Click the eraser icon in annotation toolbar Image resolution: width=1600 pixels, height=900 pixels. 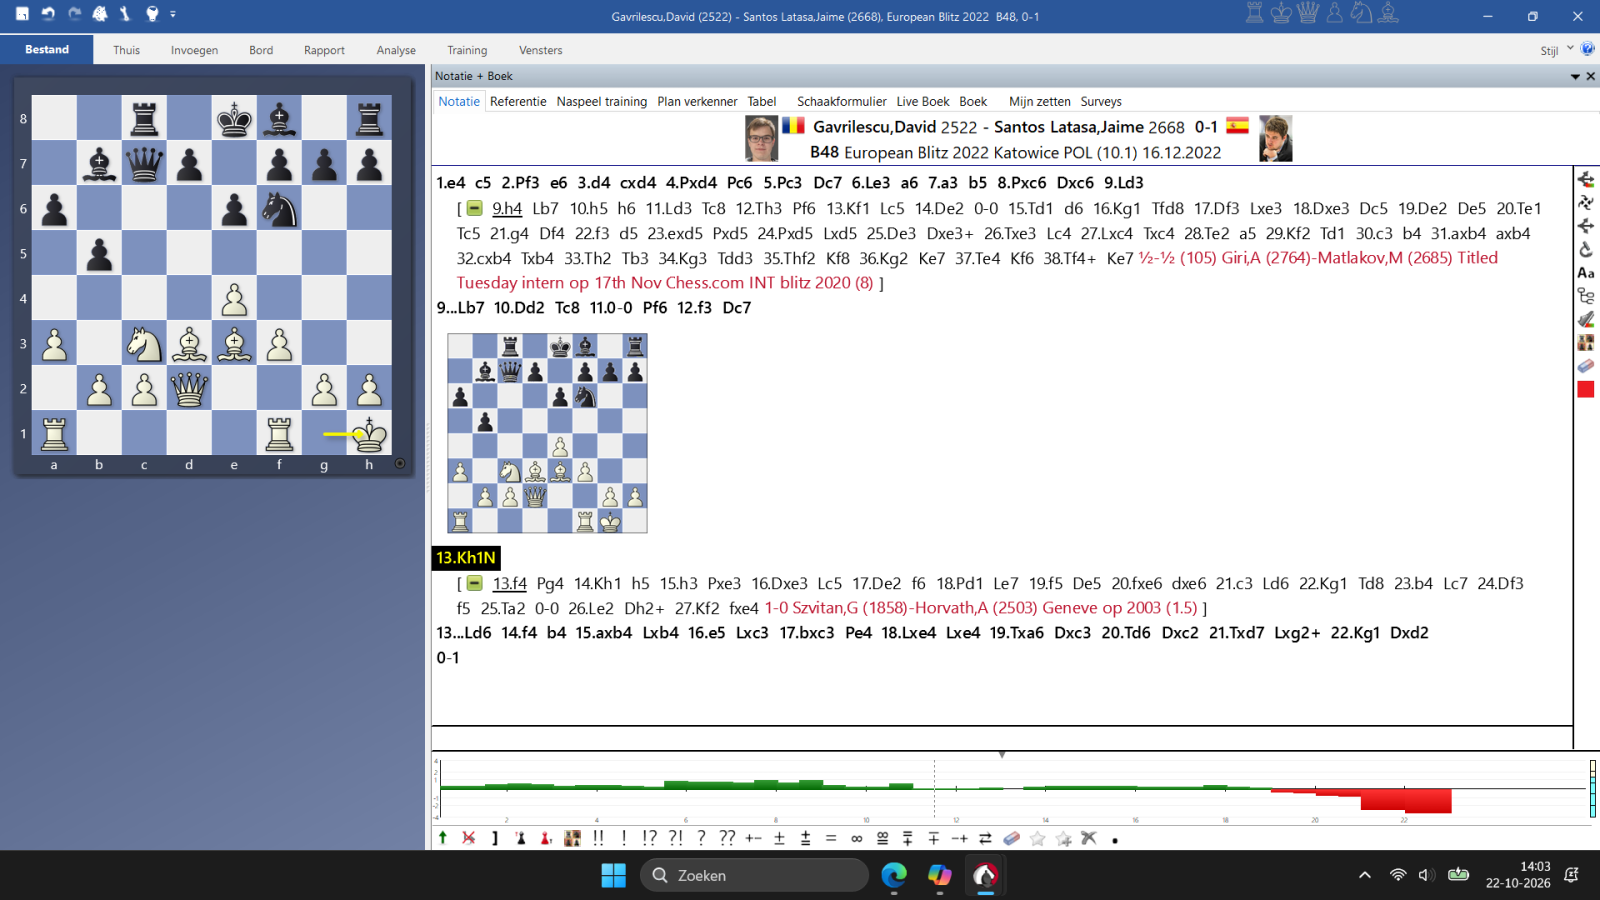coord(1012,838)
